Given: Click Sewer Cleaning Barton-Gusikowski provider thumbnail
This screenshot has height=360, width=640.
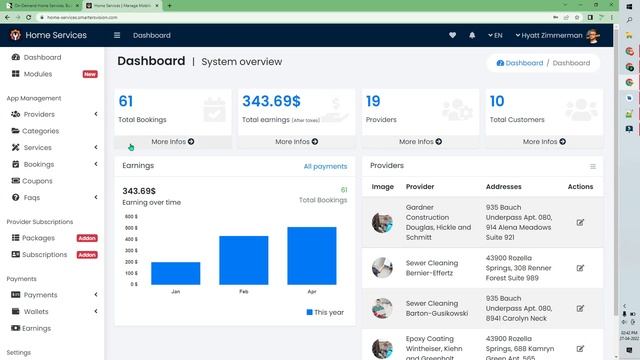Looking at the screenshot, I should click(382, 308).
